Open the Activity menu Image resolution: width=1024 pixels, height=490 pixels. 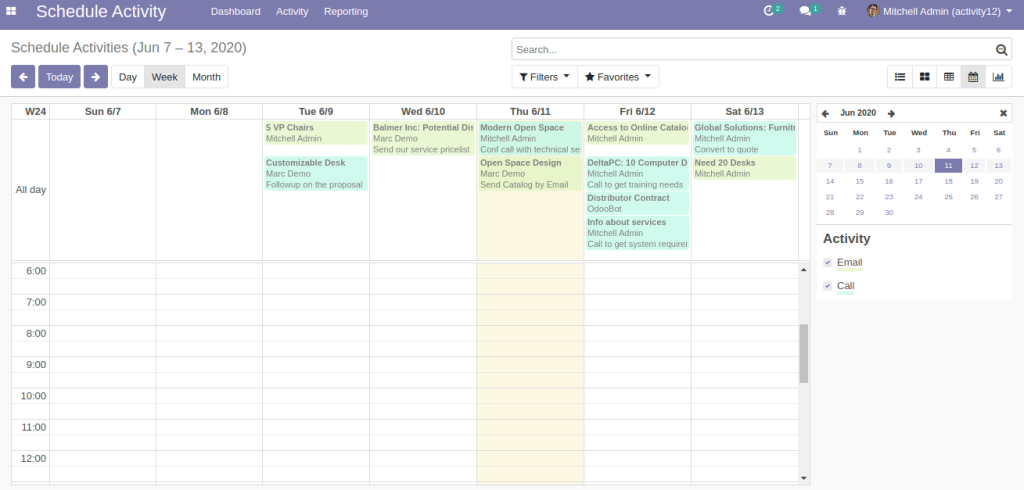point(292,11)
